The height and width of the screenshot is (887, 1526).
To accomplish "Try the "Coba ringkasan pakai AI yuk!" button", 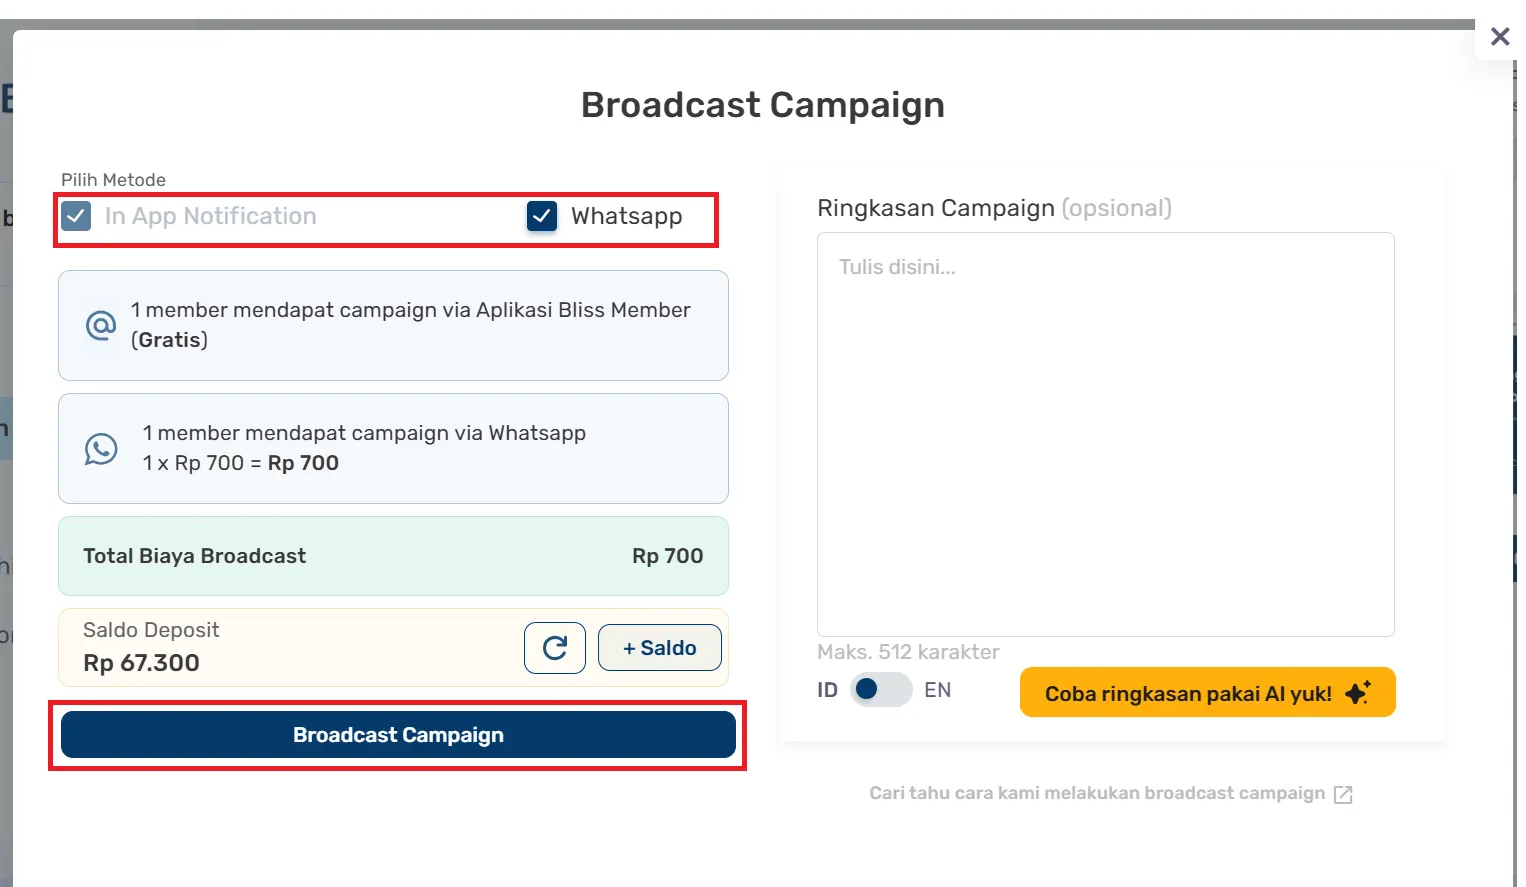I will [x=1187, y=693].
